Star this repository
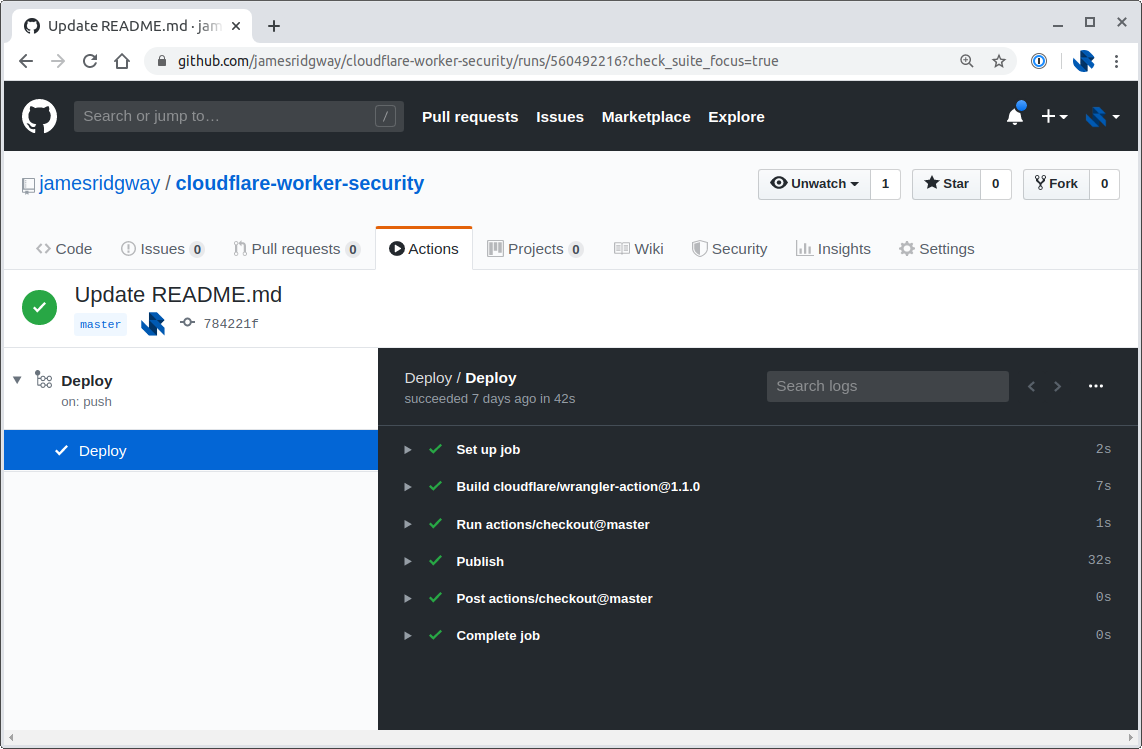 [947, 184]
